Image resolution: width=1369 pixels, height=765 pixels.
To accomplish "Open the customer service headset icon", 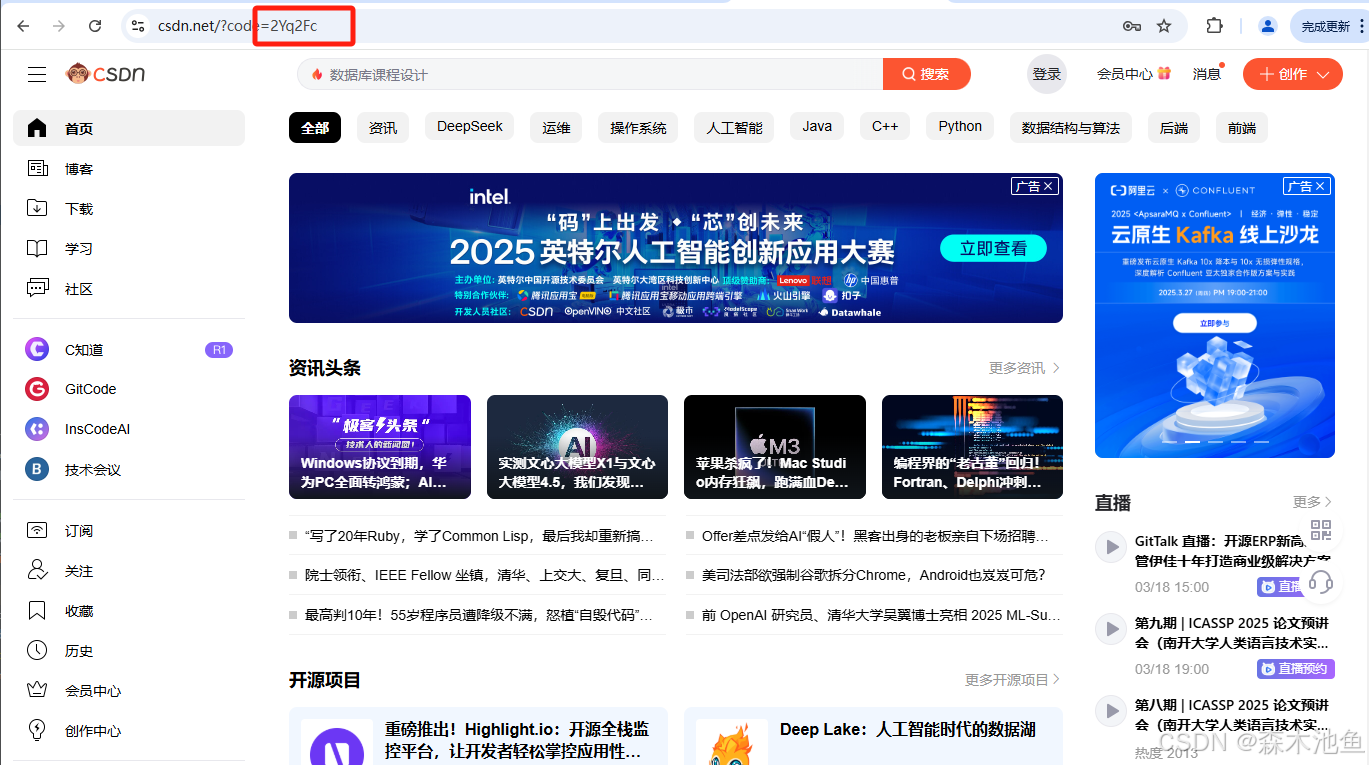I will coord(1320,582).
